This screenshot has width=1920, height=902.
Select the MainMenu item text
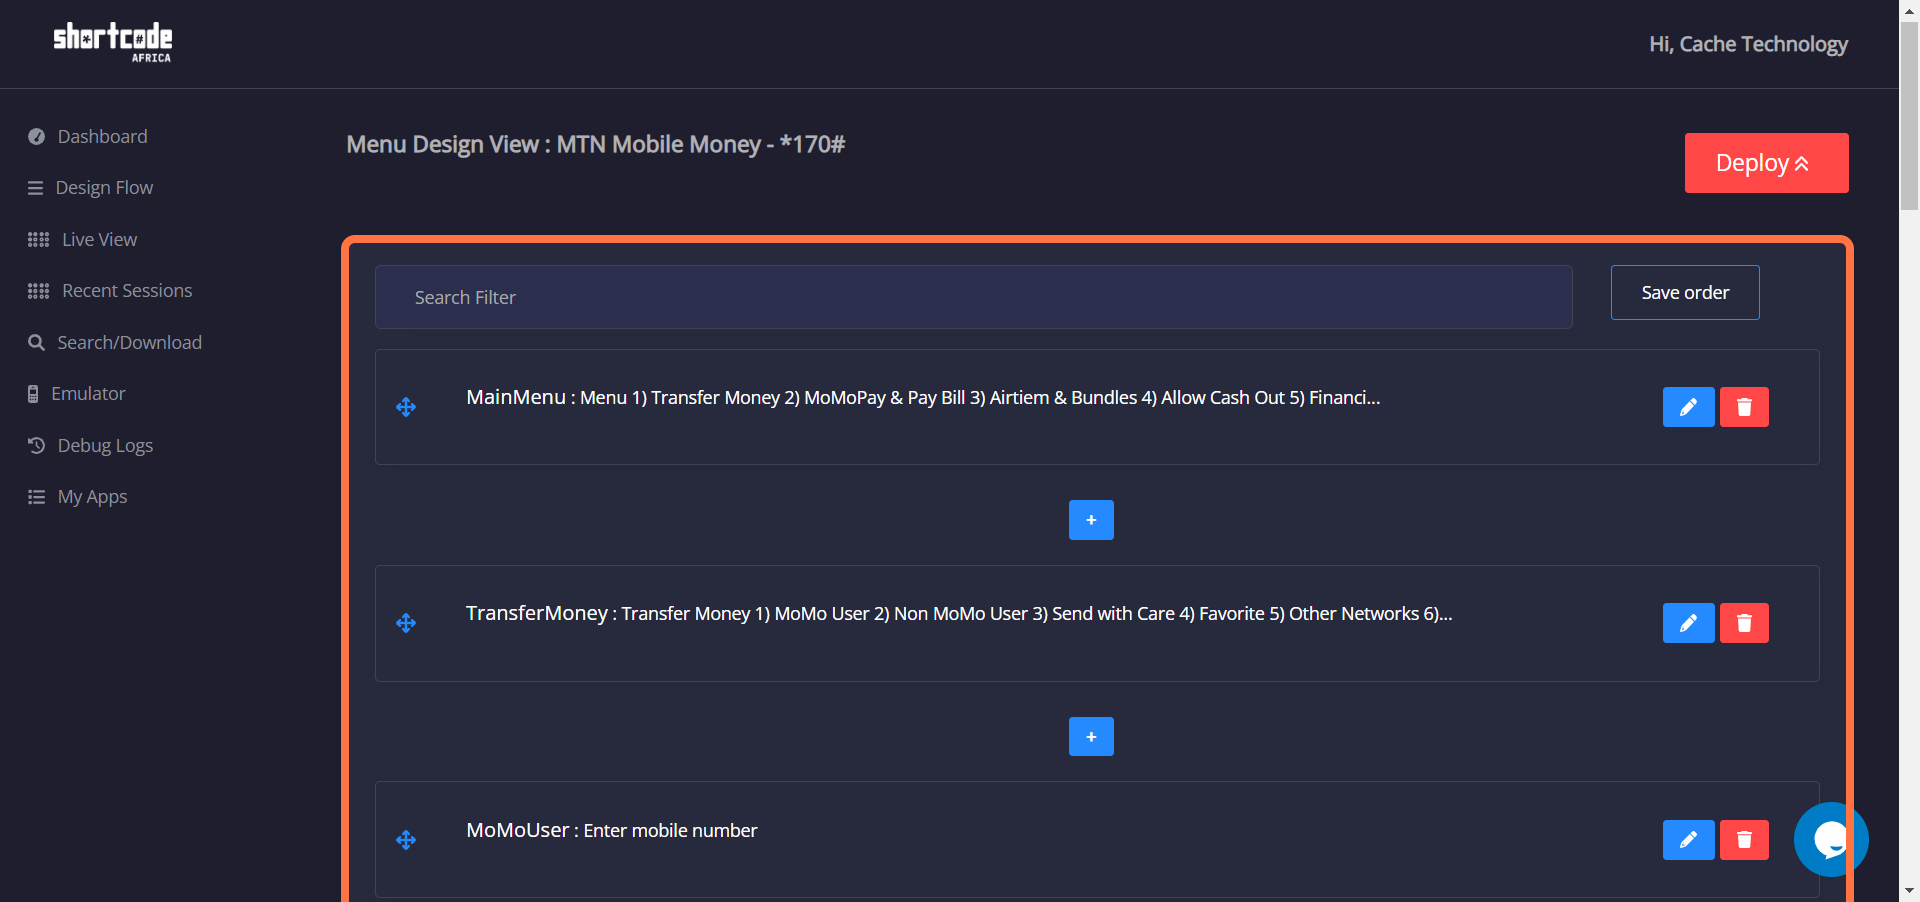point(923,398)
